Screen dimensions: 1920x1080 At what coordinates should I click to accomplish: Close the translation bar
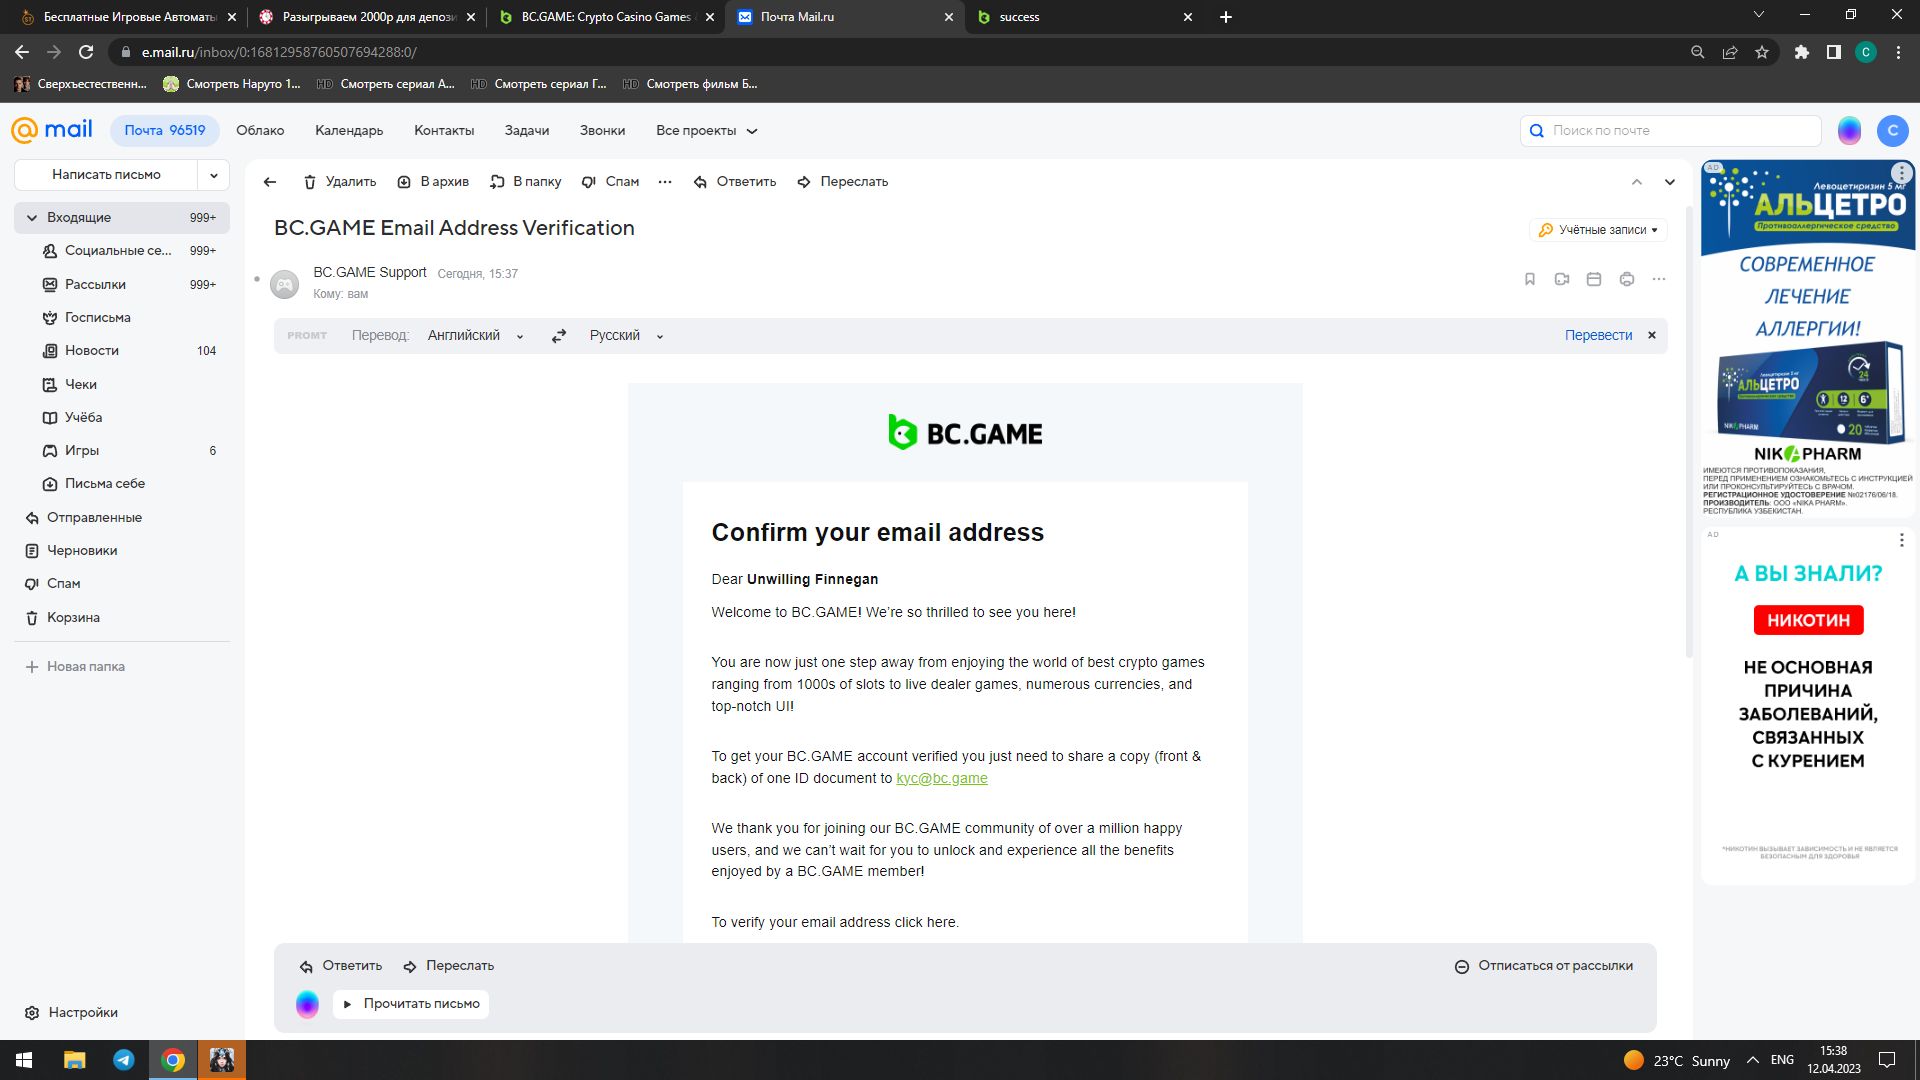[x=1652, y=336]
